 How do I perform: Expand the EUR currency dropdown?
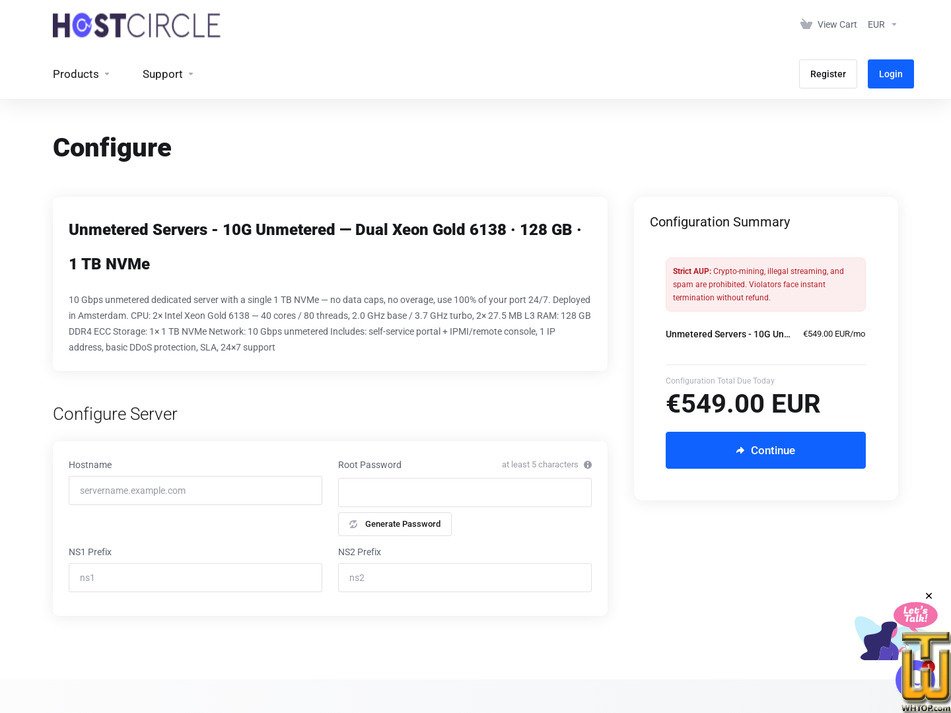[882, 25]
